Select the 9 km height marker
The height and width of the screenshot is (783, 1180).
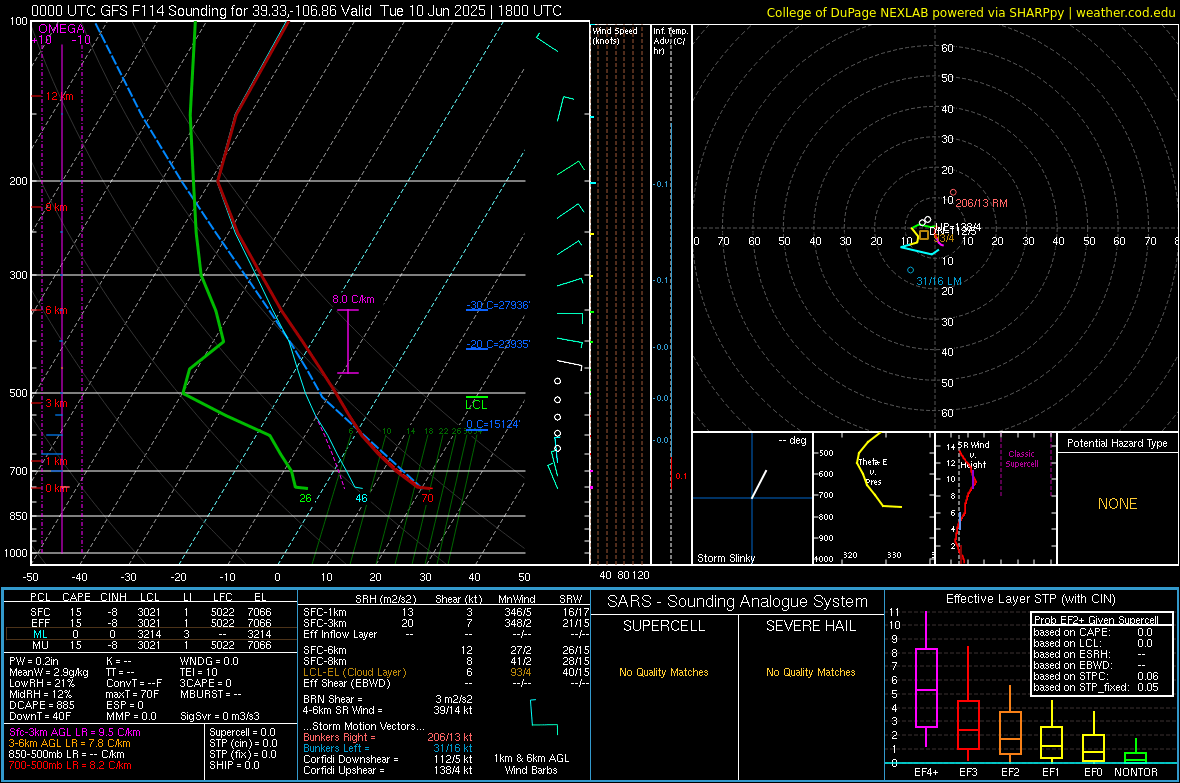point(56,207)
